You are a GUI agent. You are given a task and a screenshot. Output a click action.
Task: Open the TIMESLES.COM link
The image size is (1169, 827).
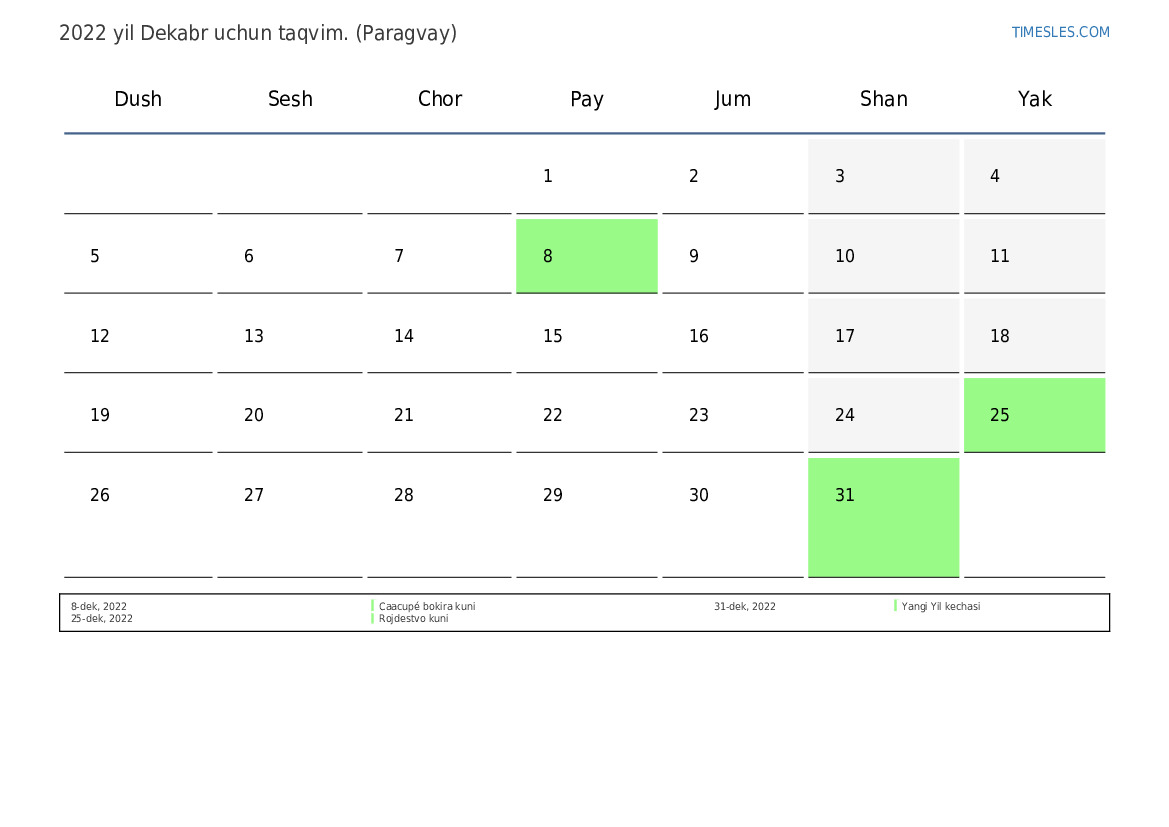click(x=1060, y=32)
